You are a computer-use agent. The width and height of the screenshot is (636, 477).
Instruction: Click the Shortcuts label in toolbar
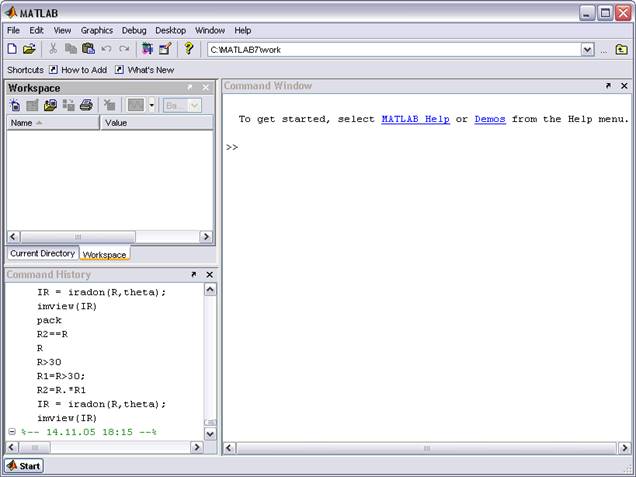coord(25,70)
